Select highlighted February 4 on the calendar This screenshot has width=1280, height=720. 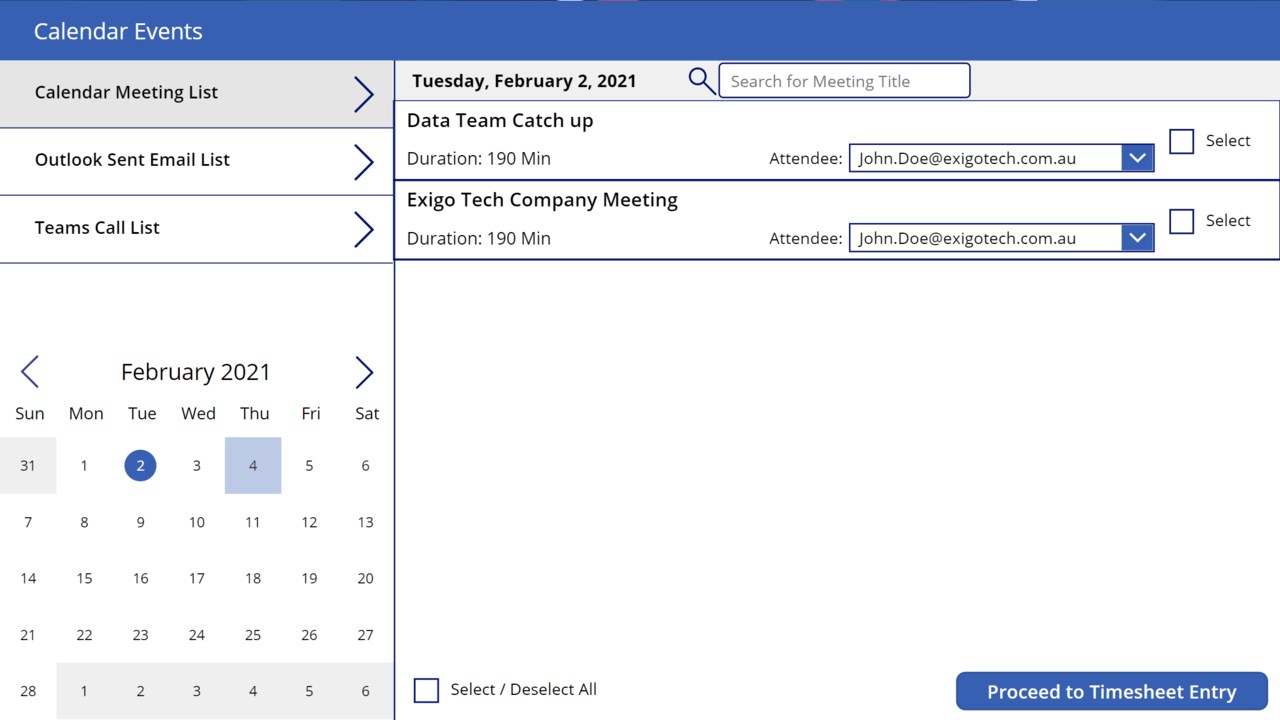(253, 465)
